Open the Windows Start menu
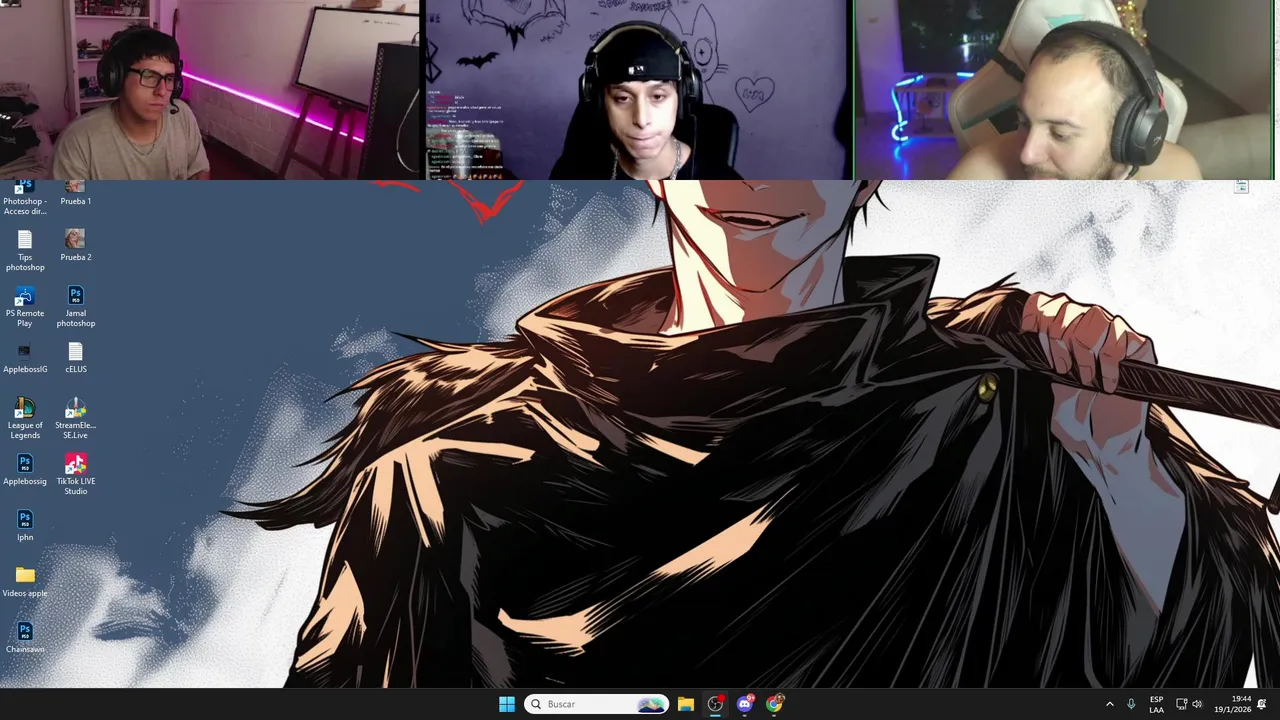The width and height of the screenshot is (1280, 720). [507, 704]
